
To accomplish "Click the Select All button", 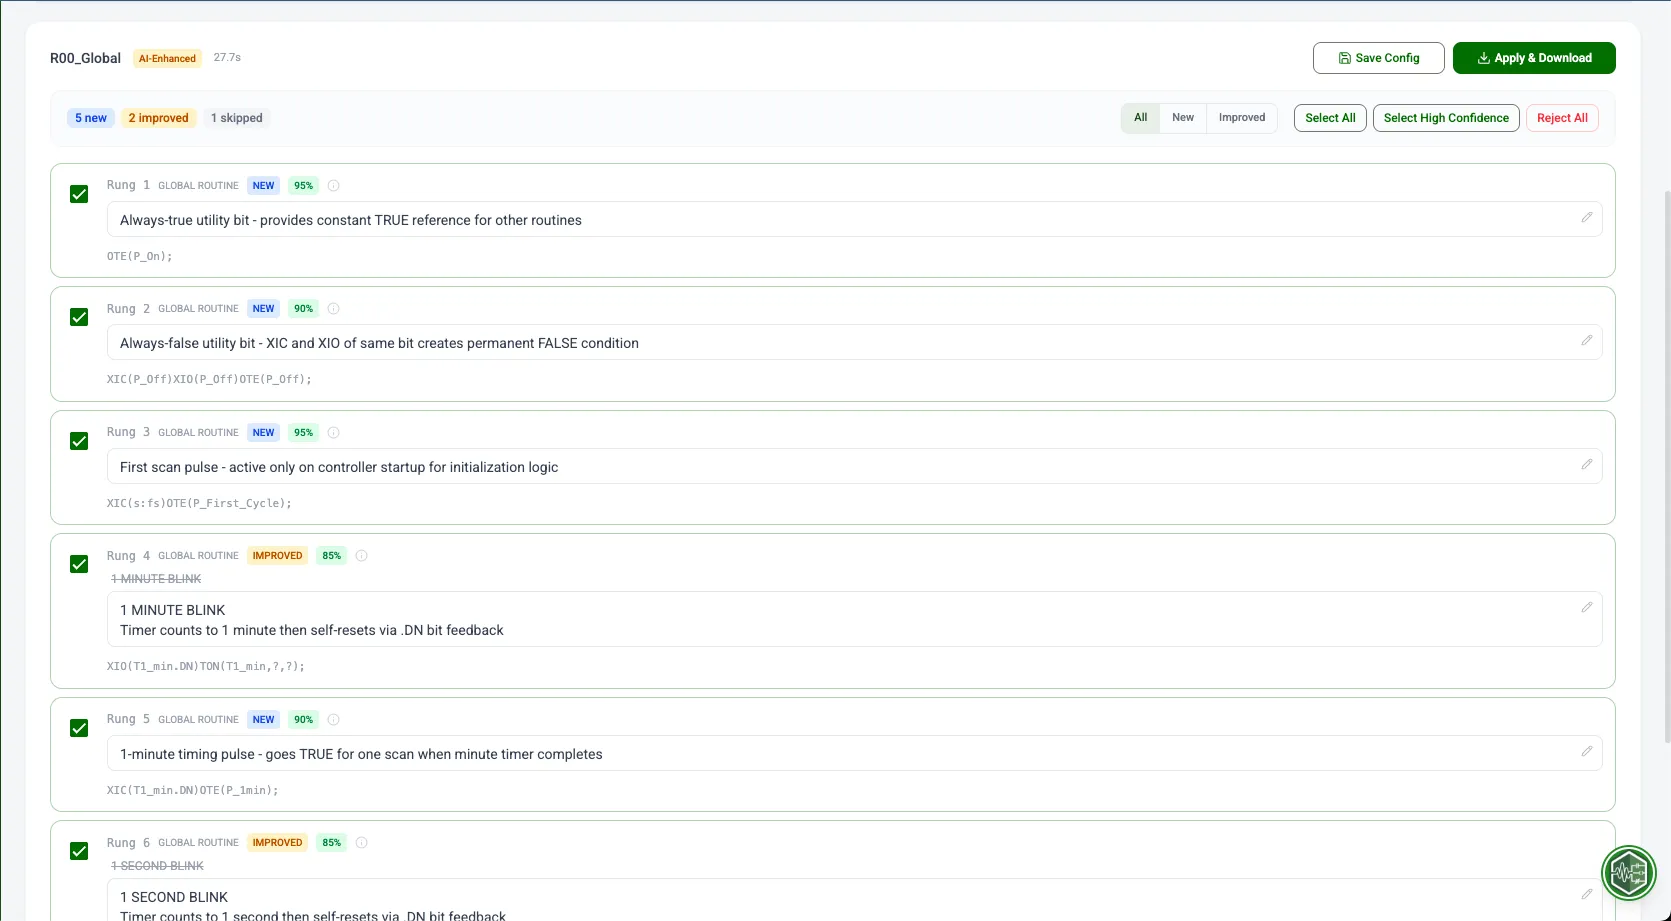I will point(1330,118).
